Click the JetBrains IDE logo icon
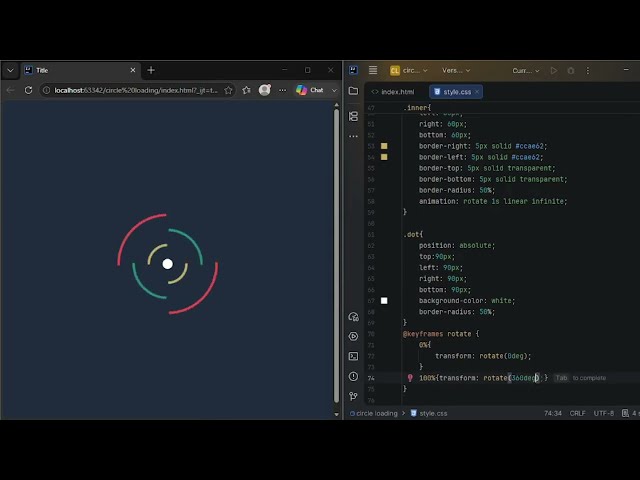Viewport: 640px width, 480px height. pos(353,70)
